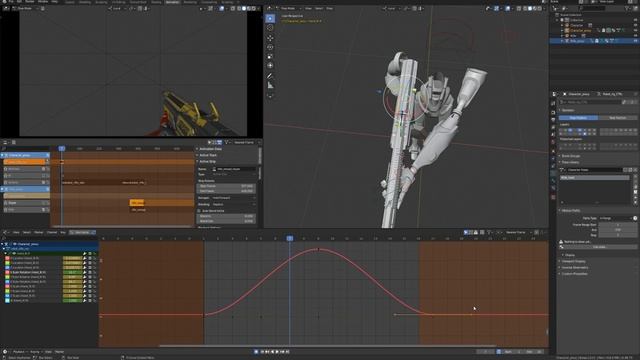Open Nearest Frame snapping dropdown in Graph Editor
Screen dimensions: 640x360
518,232
